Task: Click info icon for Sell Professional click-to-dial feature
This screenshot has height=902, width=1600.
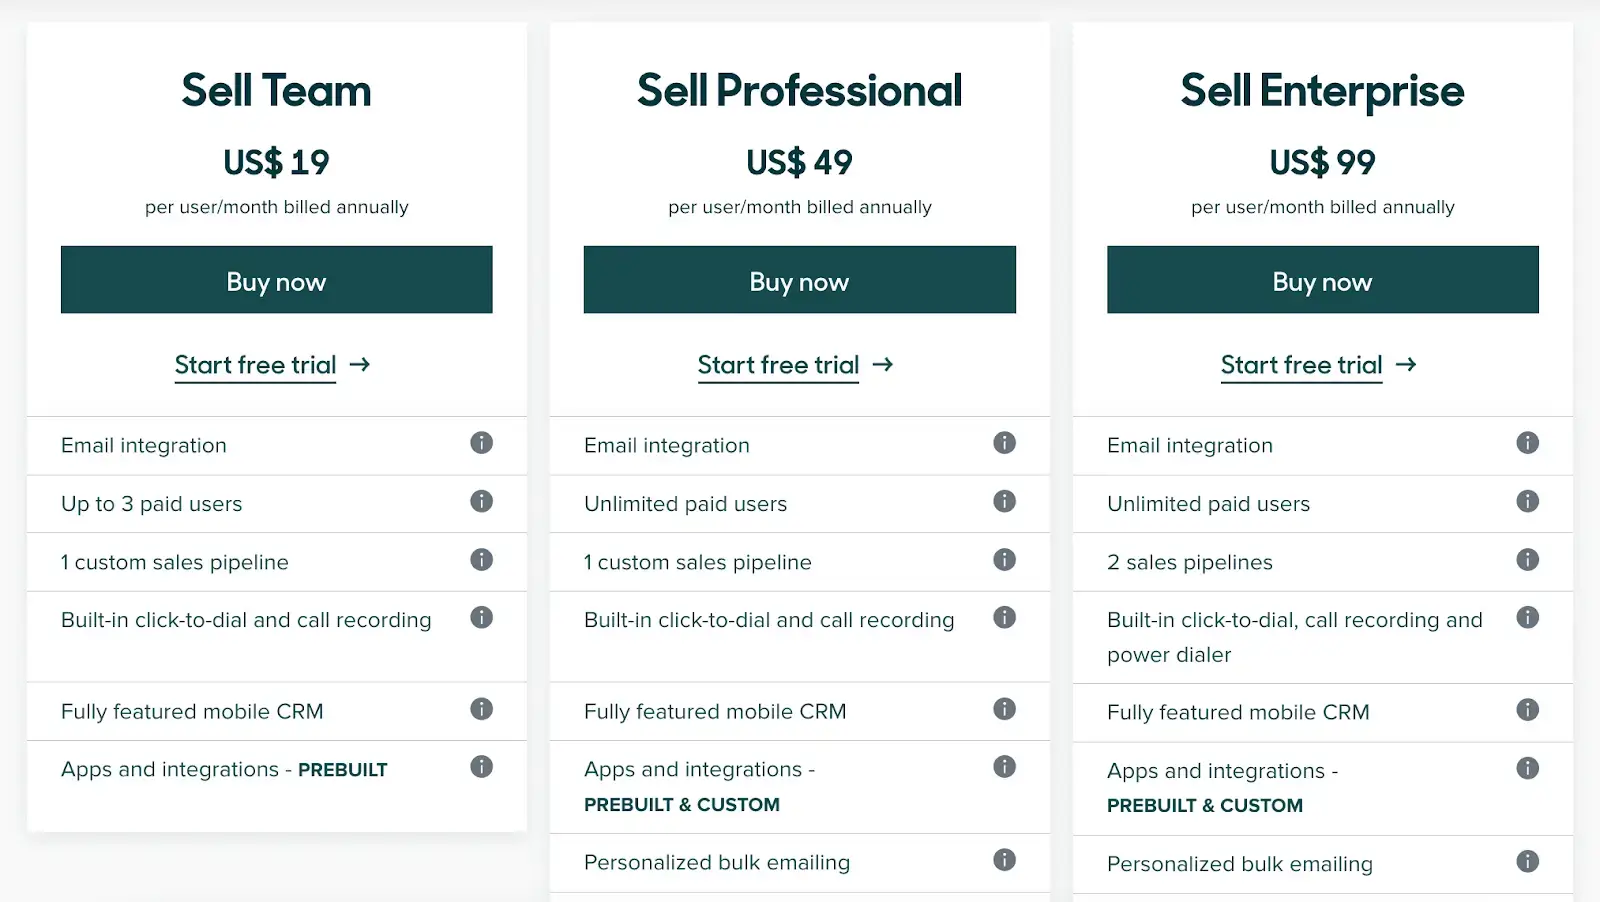Action: (1004, 618)
